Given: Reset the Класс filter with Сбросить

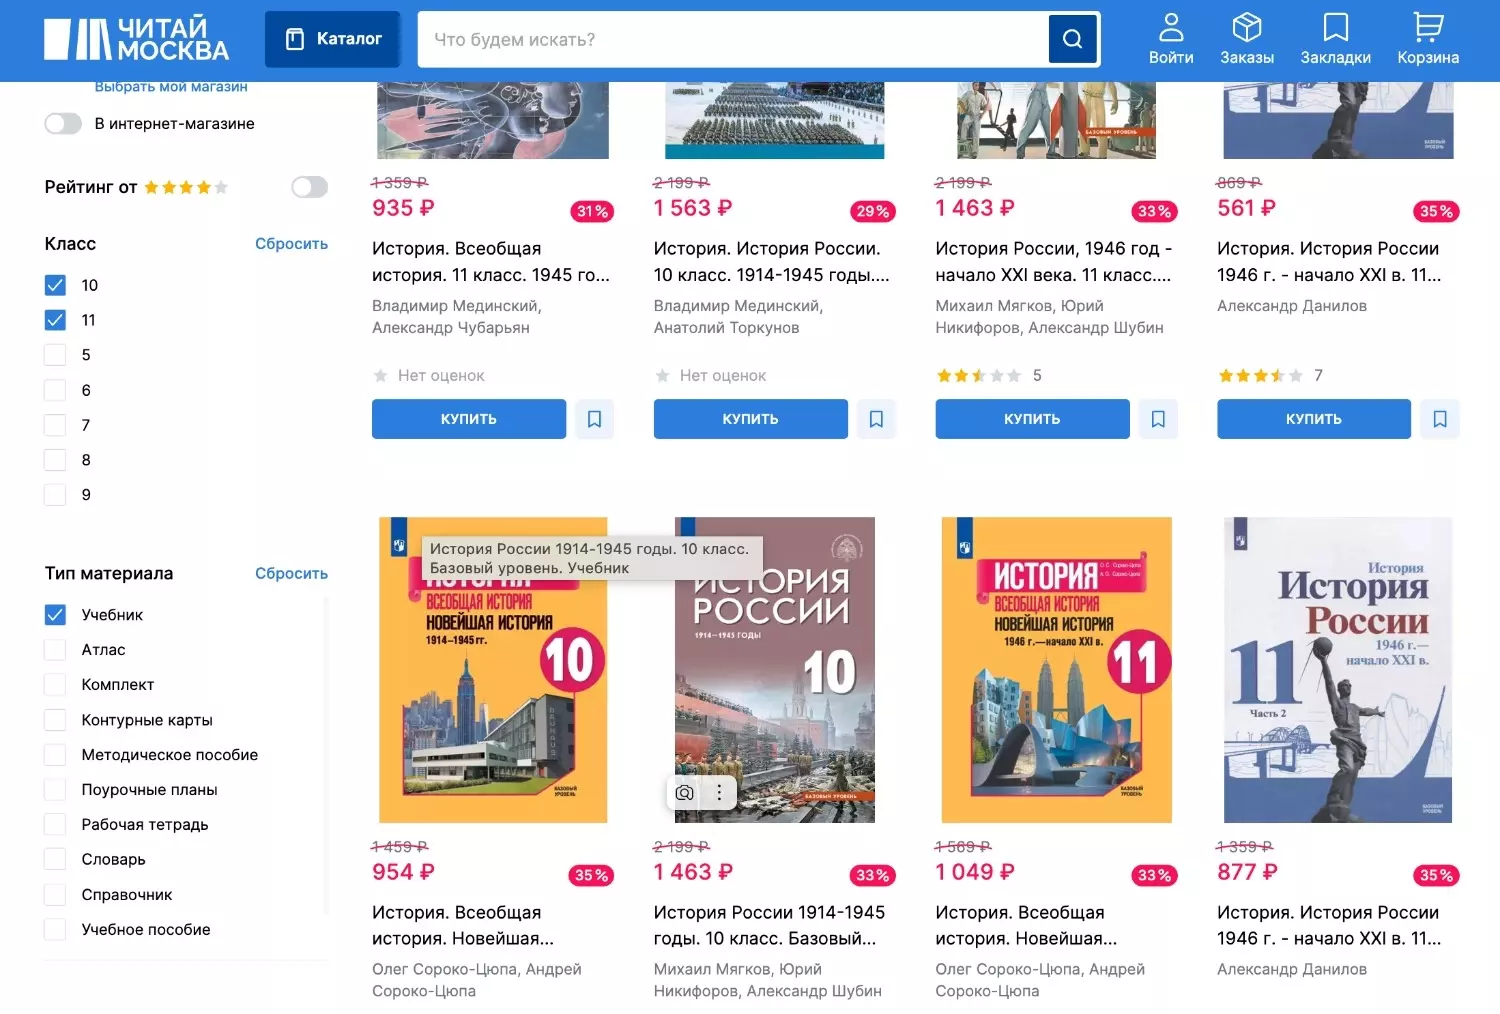Looking at the screenshot, I should 291,243.
